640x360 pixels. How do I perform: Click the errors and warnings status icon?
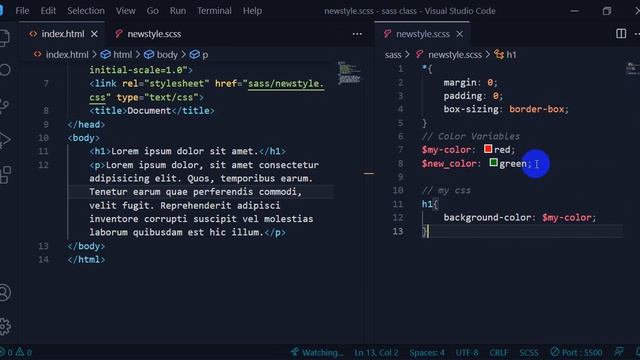coord(16,352)
